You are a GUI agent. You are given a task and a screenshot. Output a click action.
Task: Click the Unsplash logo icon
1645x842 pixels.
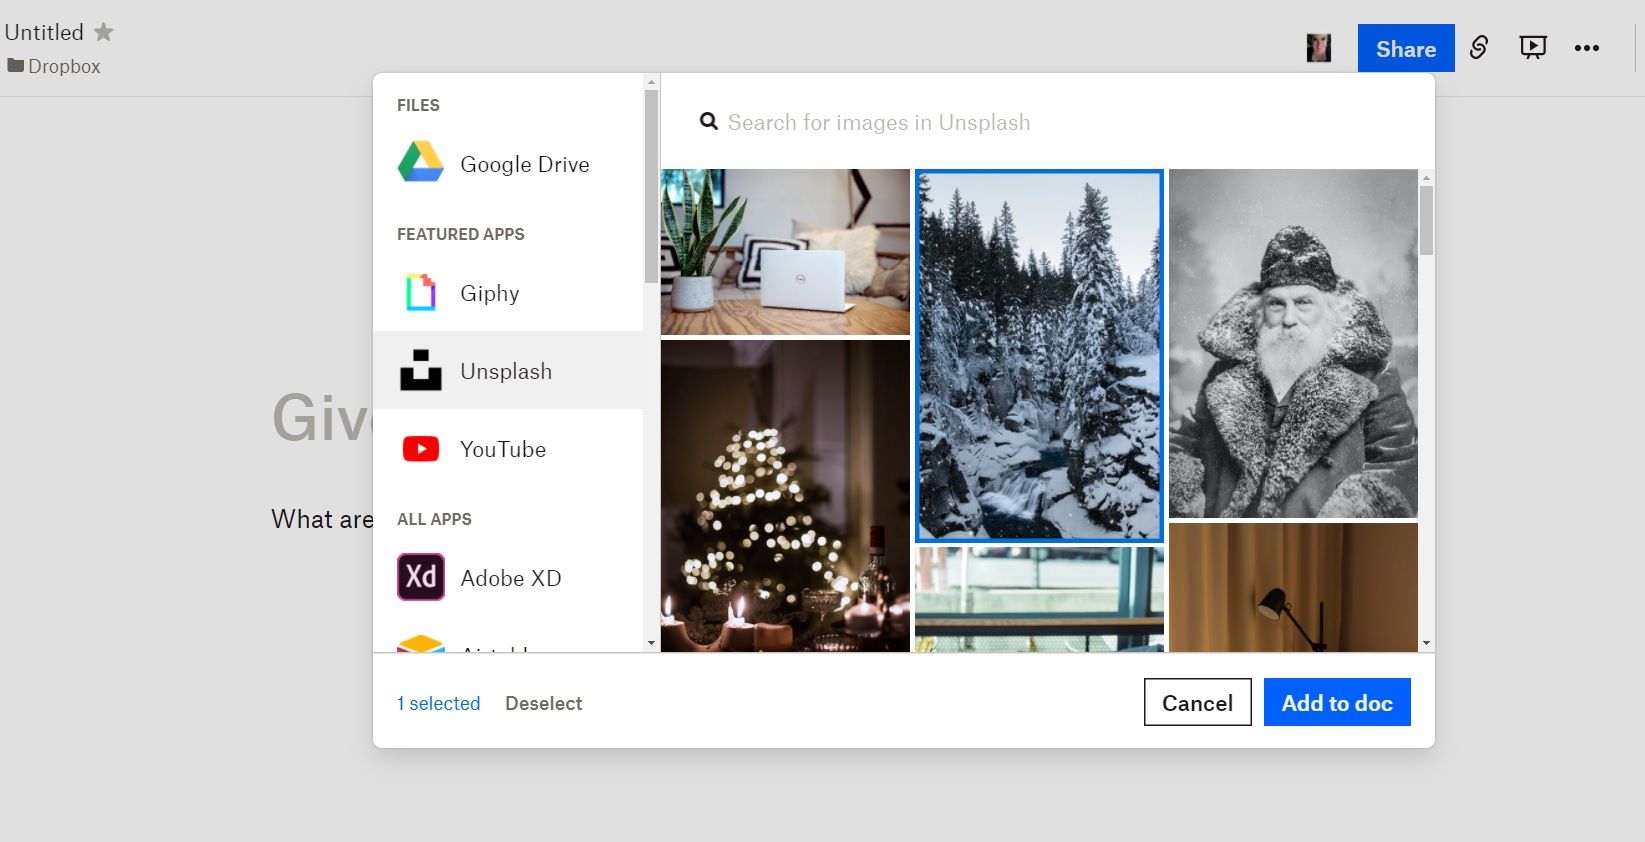(x=420, y=370)
